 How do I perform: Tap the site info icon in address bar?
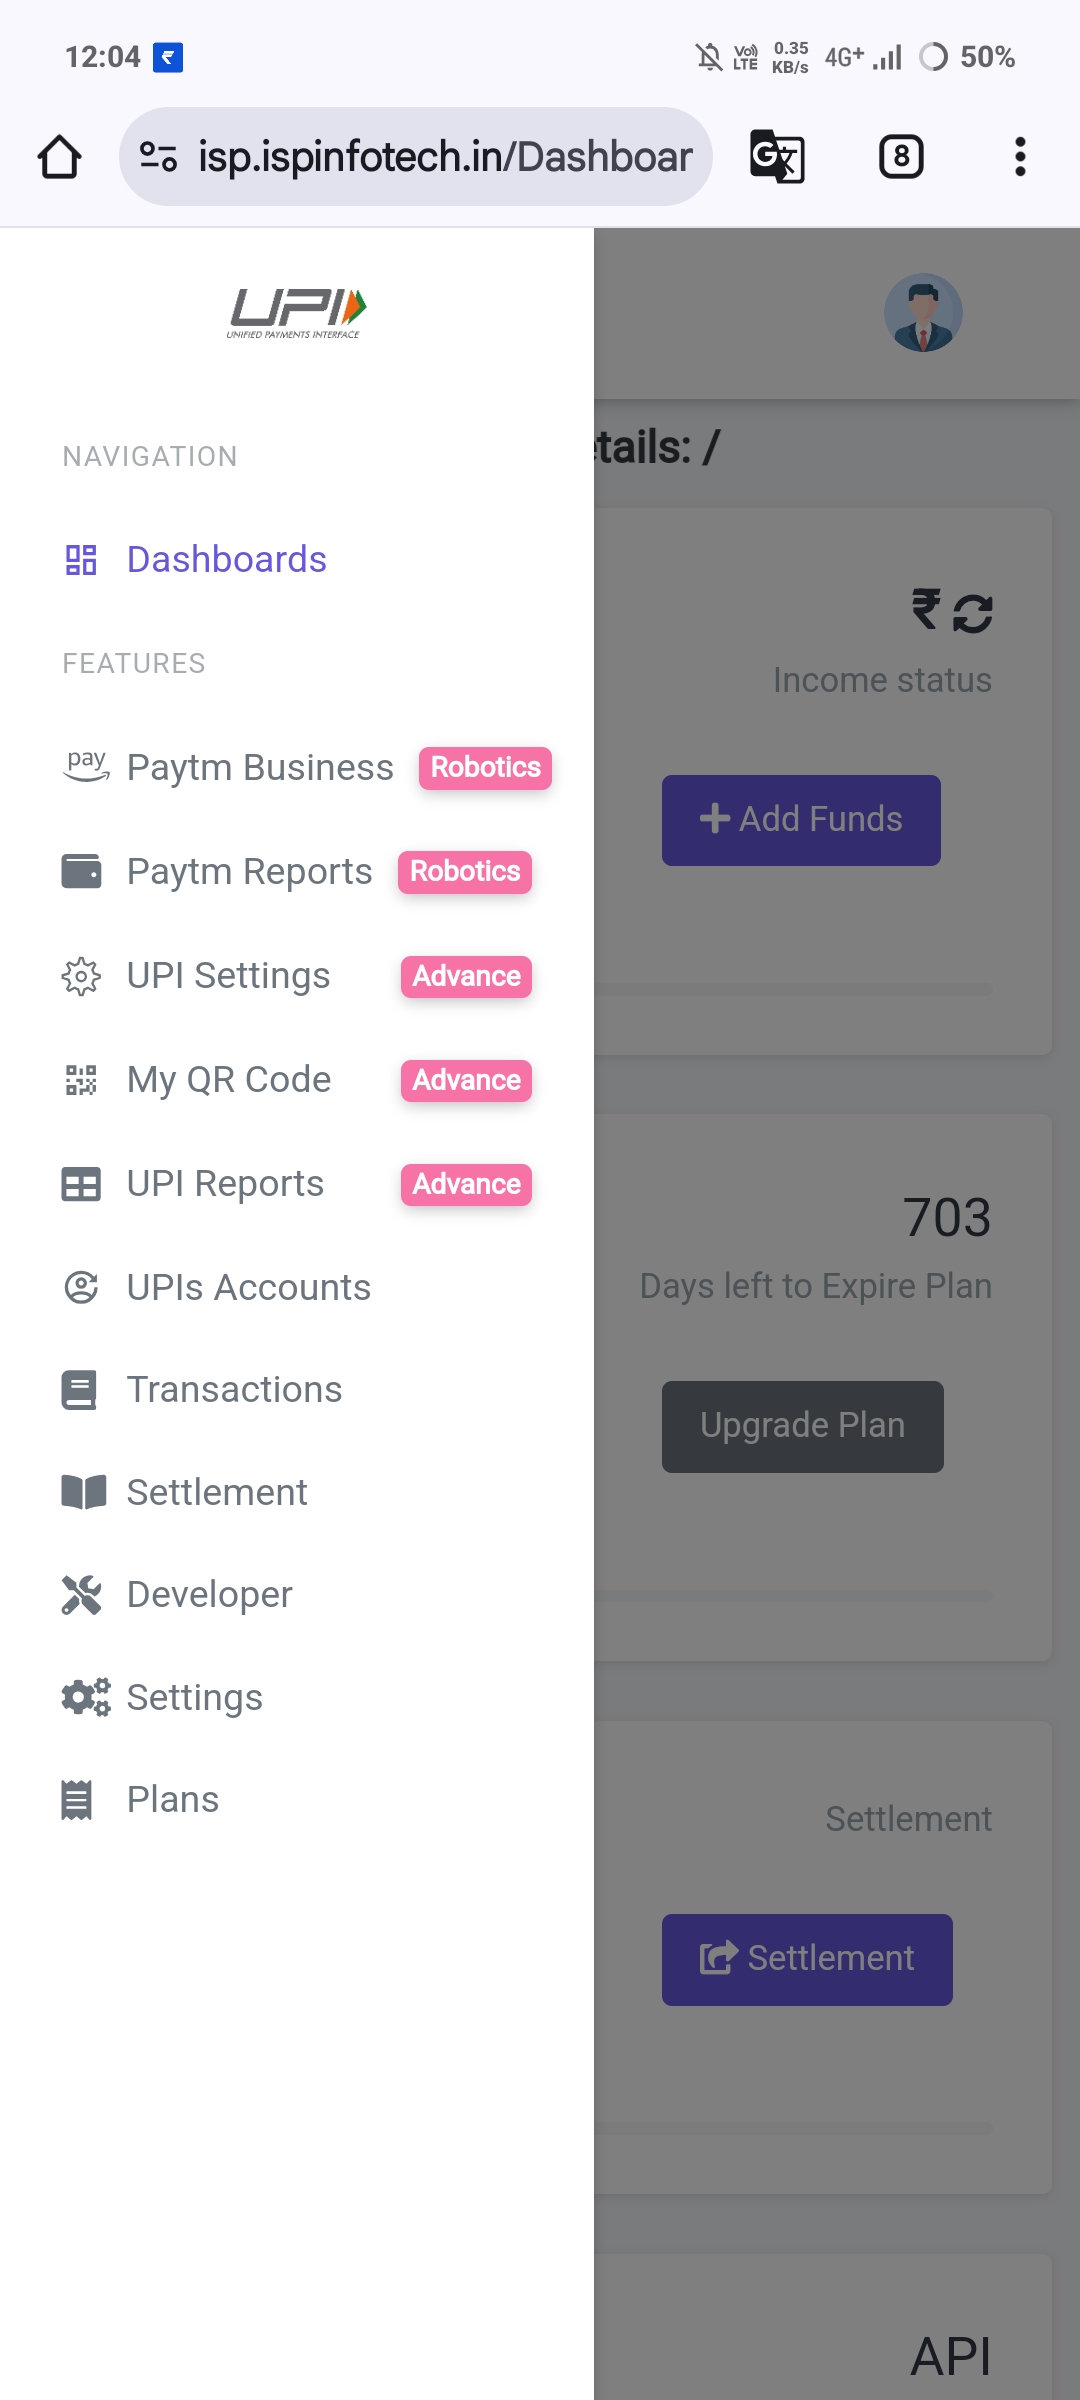[158, 157]
